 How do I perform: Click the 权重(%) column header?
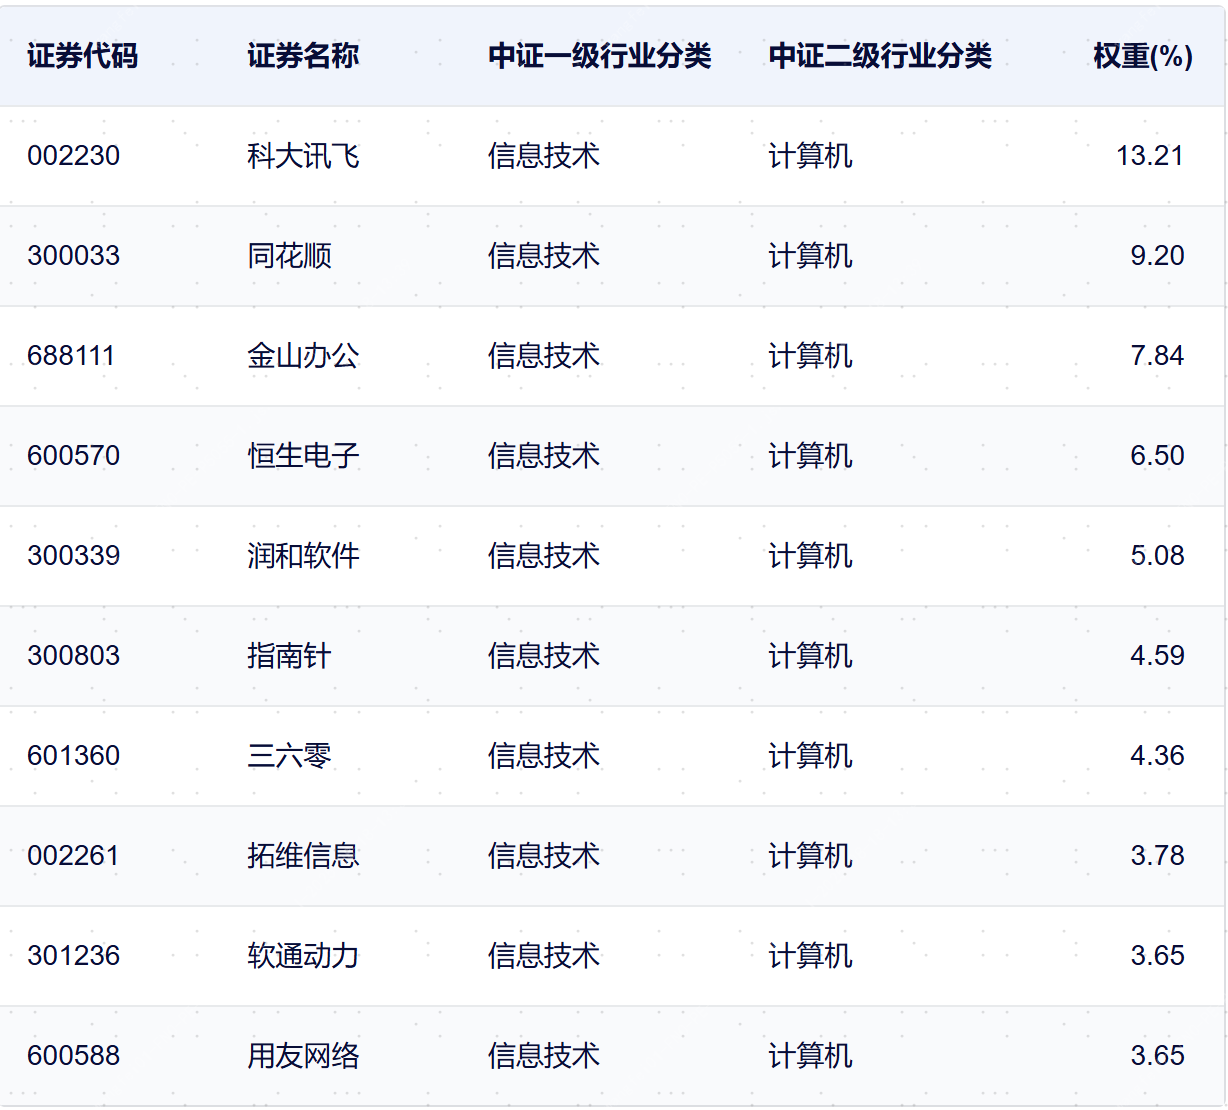1143,56
